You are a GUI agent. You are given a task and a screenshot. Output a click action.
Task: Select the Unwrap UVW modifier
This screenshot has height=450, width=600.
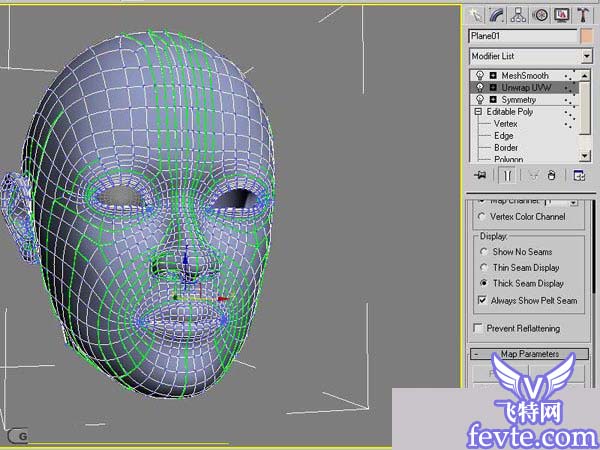pos(526,88)
